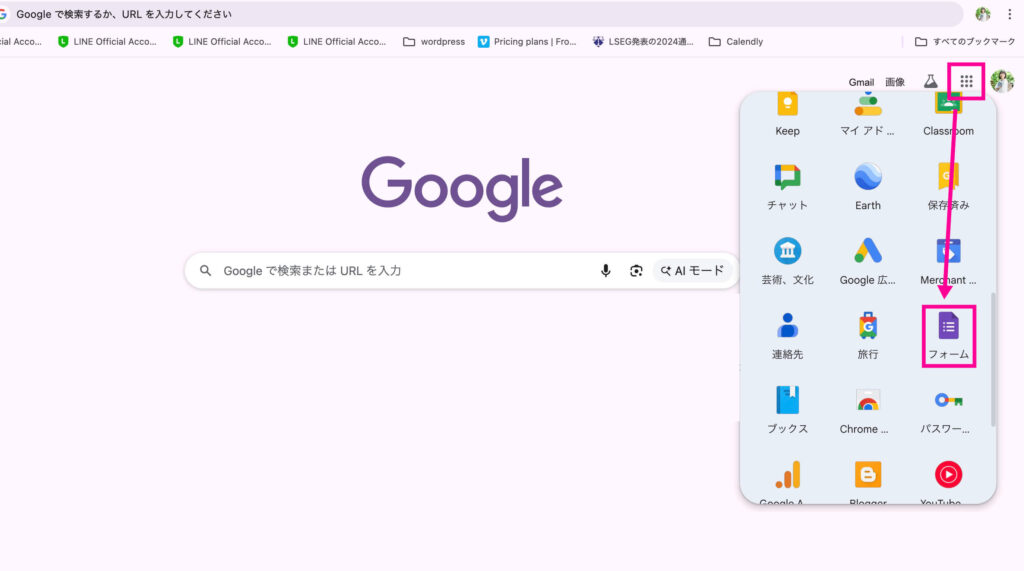Click the Google search input field
The height and width of the screenshot is (571, 1024).
pos(400,271)
